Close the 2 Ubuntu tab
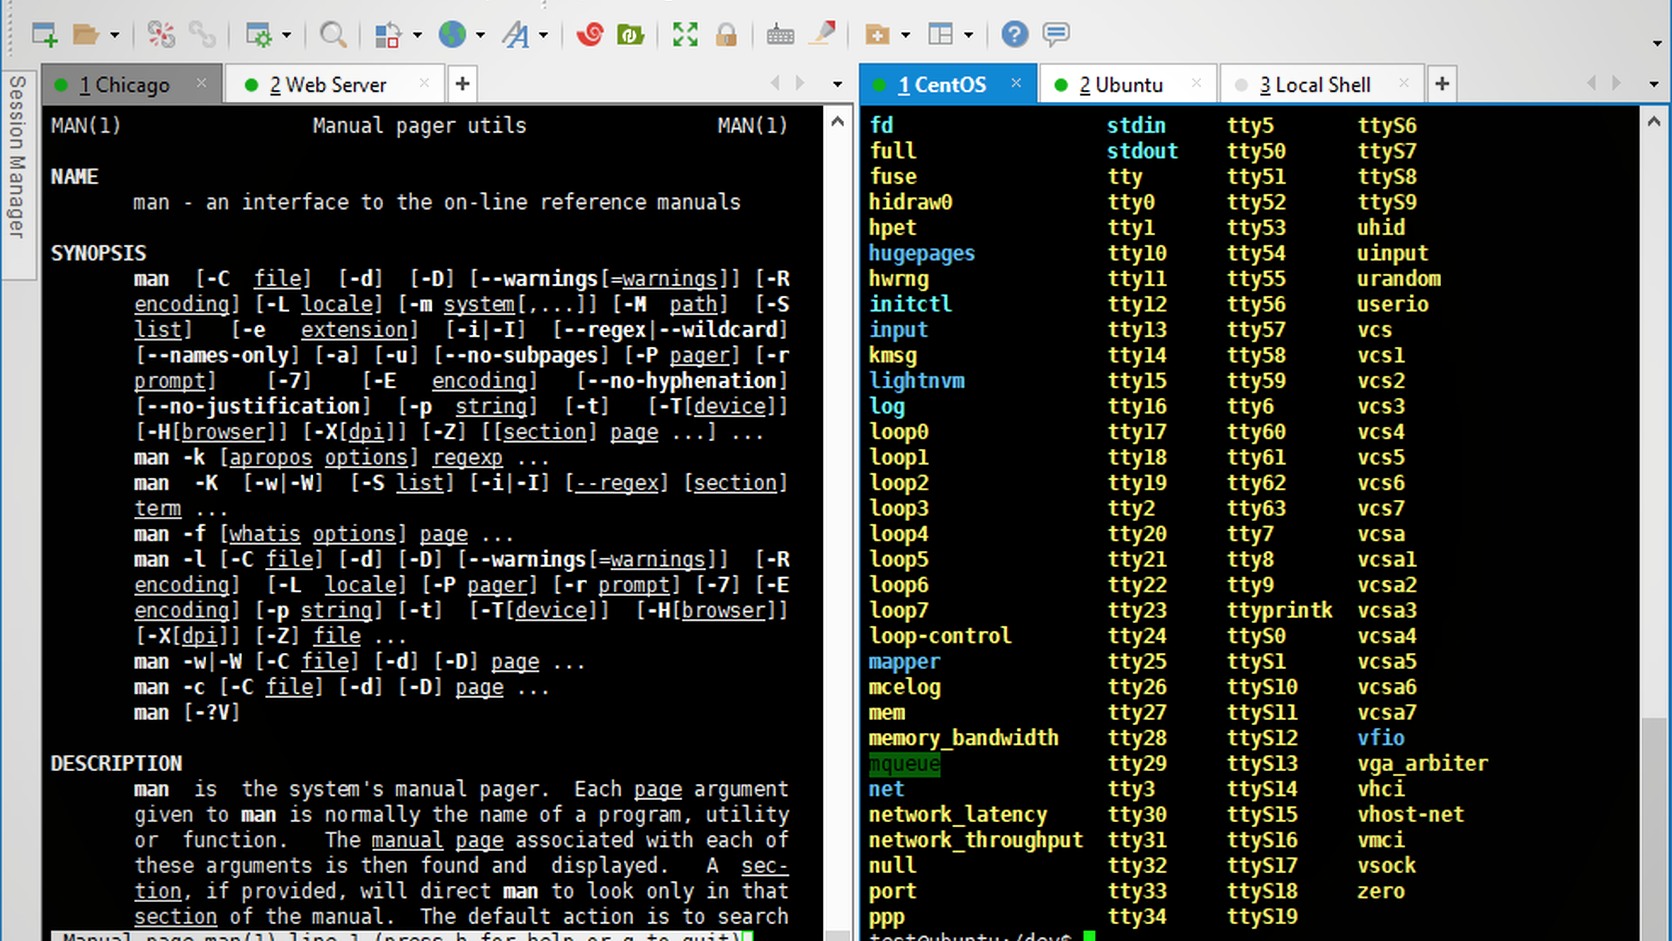1672x941 pixels. [1196, 83]
